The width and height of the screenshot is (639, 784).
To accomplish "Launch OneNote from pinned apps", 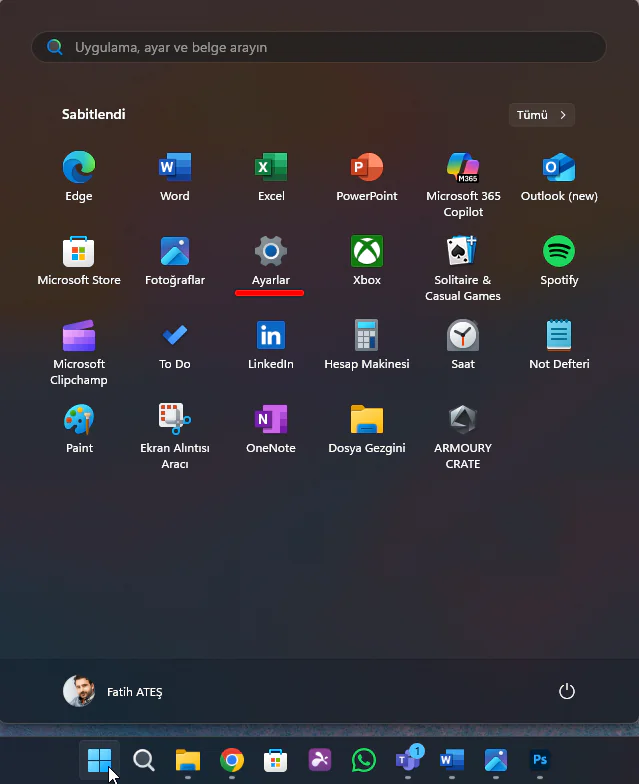I will tap(270, 429).
